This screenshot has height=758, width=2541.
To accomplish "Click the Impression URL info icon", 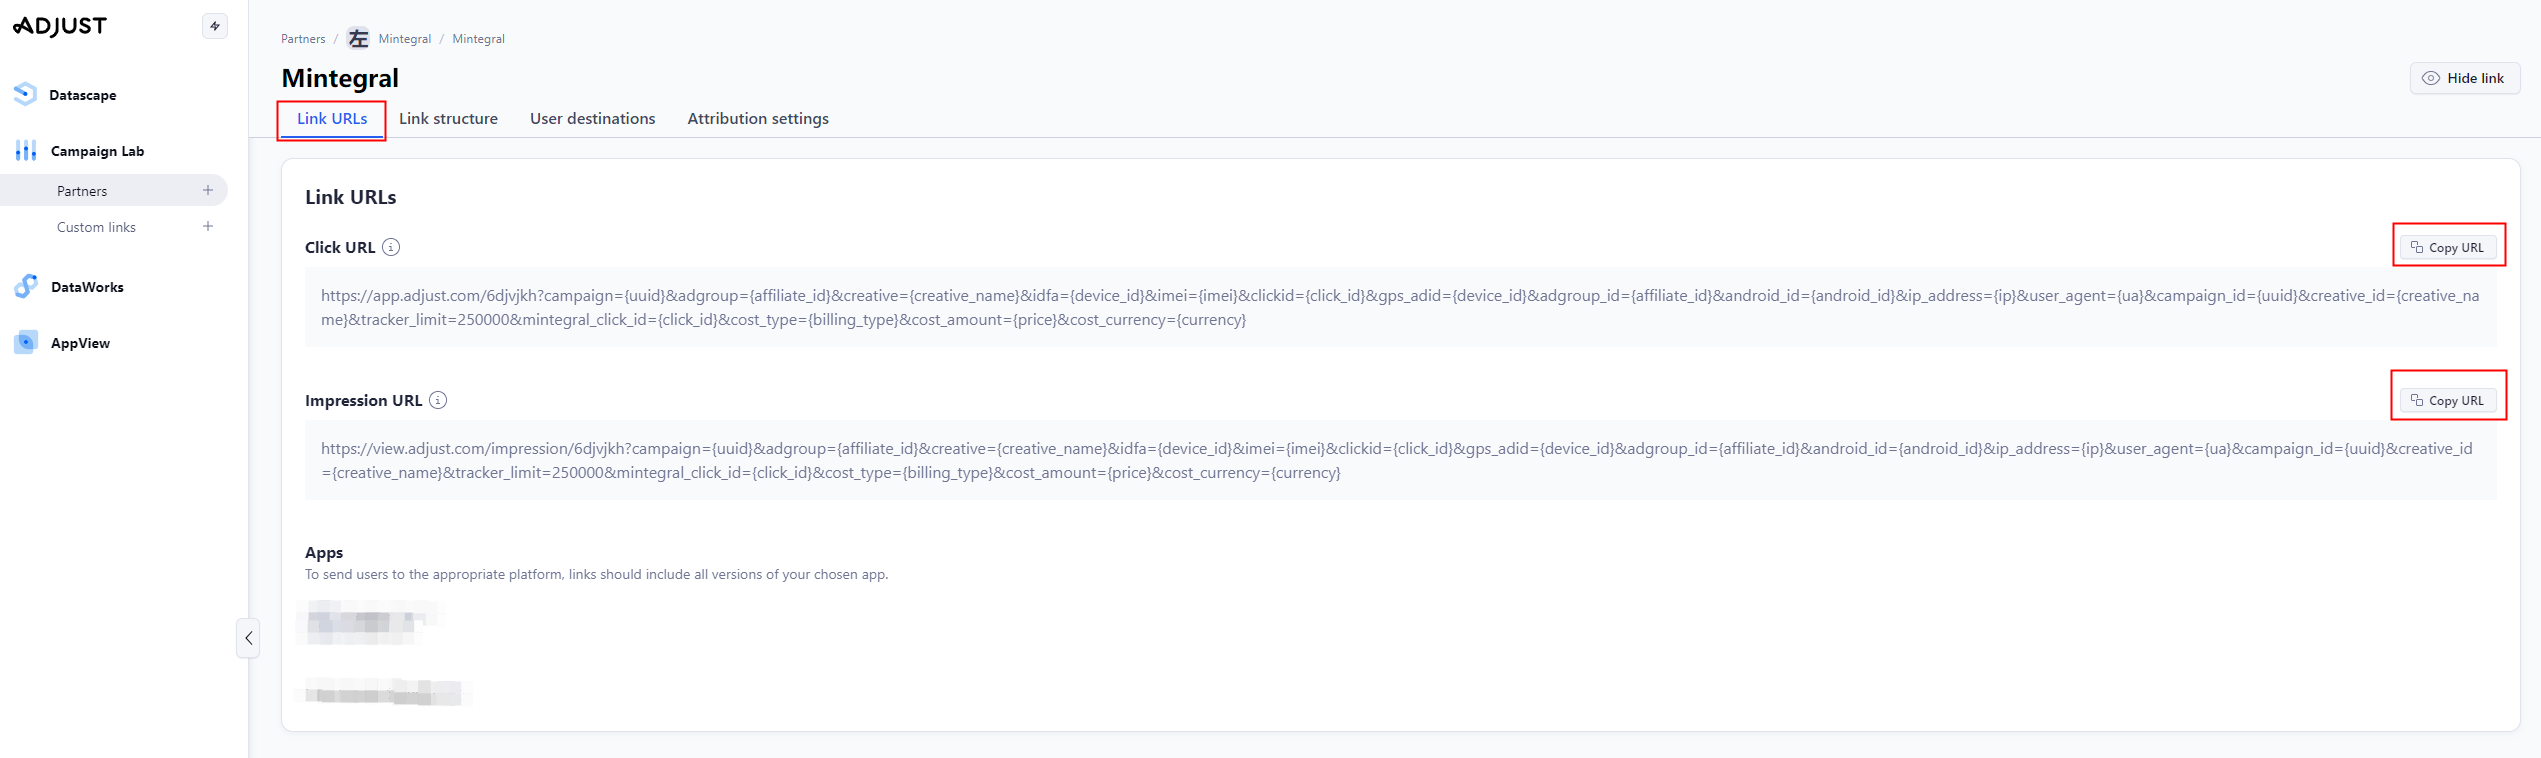I will point(438,400).
